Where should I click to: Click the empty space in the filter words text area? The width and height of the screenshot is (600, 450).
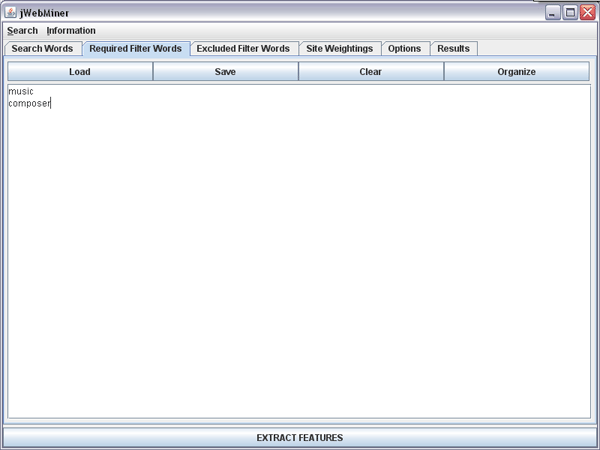click(x=300, y=260)
